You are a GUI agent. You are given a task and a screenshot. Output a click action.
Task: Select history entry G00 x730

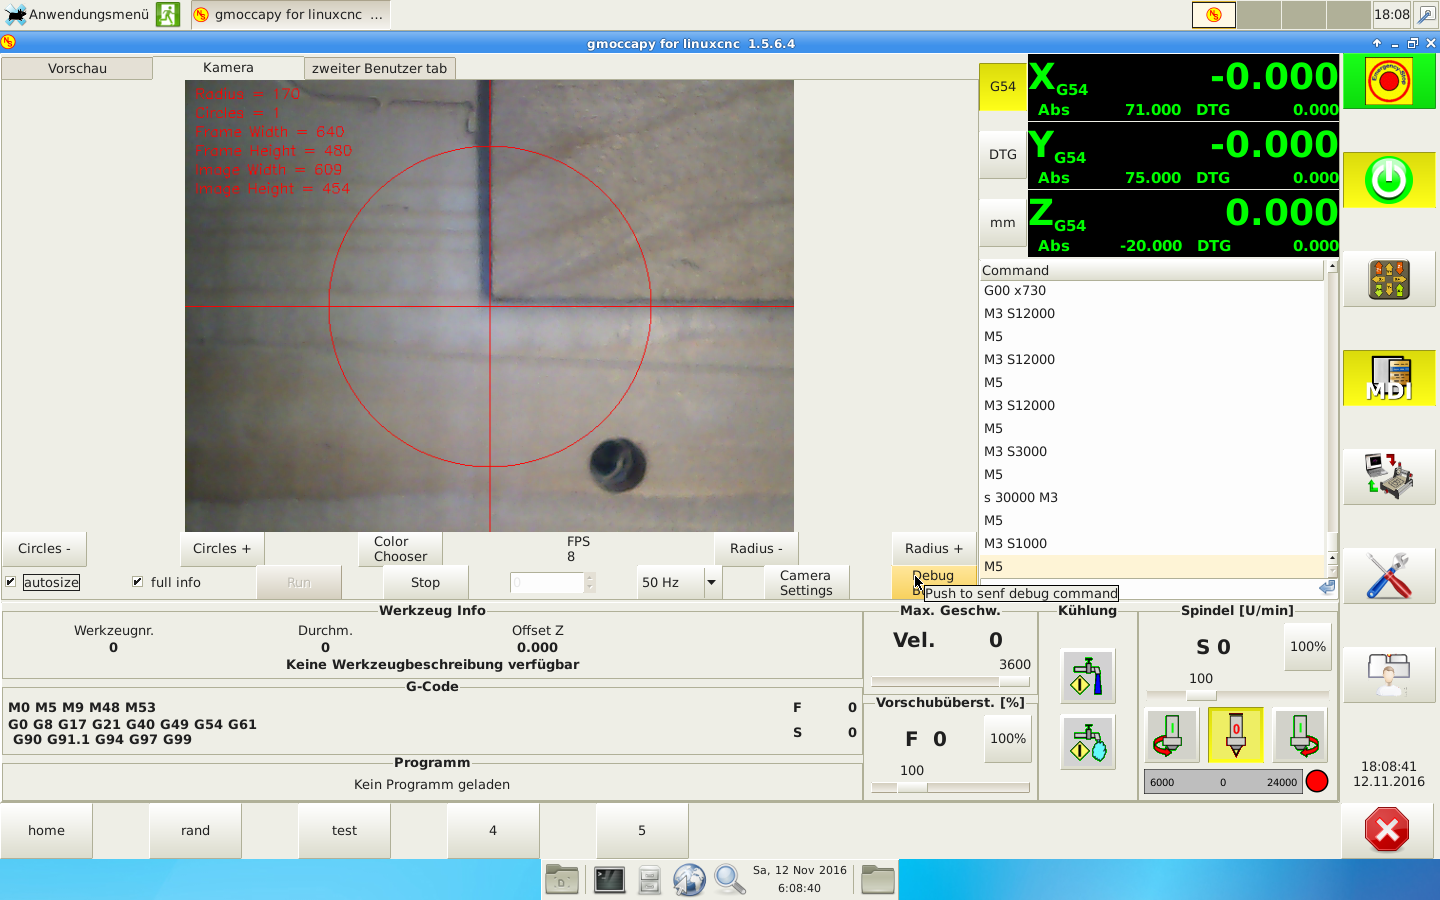pos(1152,291)
